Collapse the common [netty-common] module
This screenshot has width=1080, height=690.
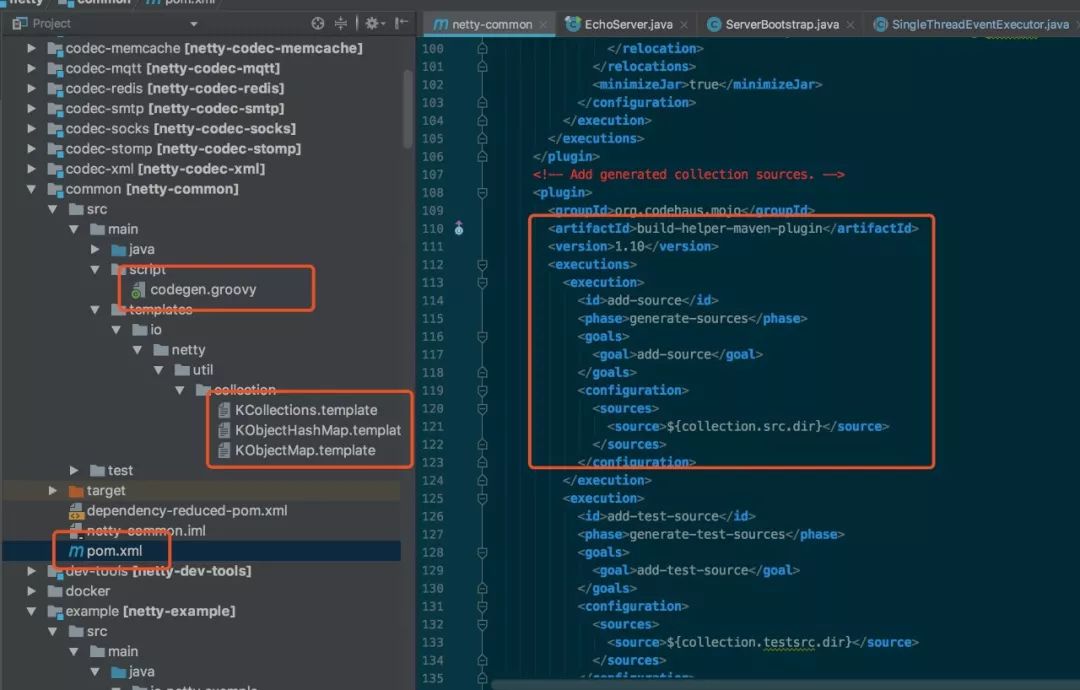click(x=31, y=189)
